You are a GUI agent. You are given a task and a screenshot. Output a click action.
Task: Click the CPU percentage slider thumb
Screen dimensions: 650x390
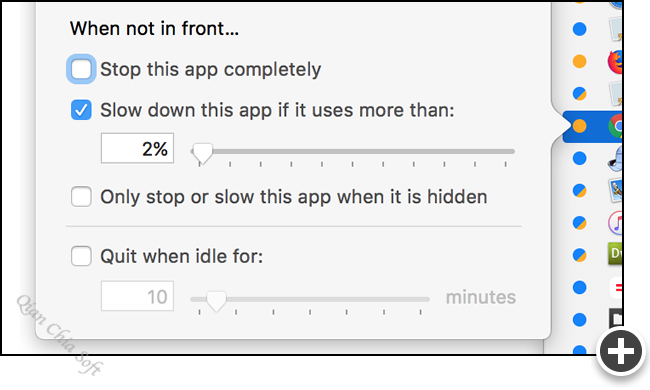(x=203, y=153)
